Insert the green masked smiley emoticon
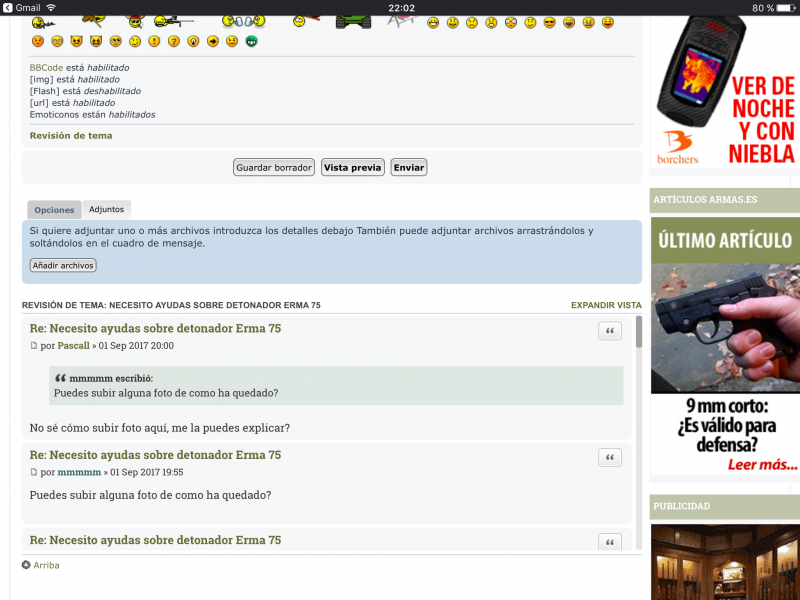The height and width of the screenshot is (600, 800). click(251, 41)
